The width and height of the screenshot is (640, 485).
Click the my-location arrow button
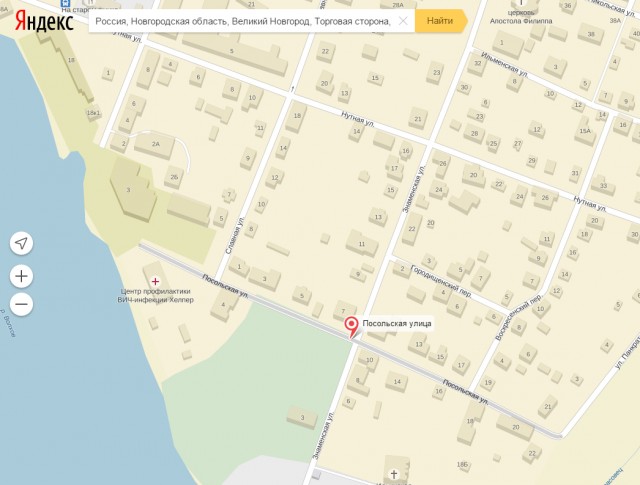[x=21, y=243]
